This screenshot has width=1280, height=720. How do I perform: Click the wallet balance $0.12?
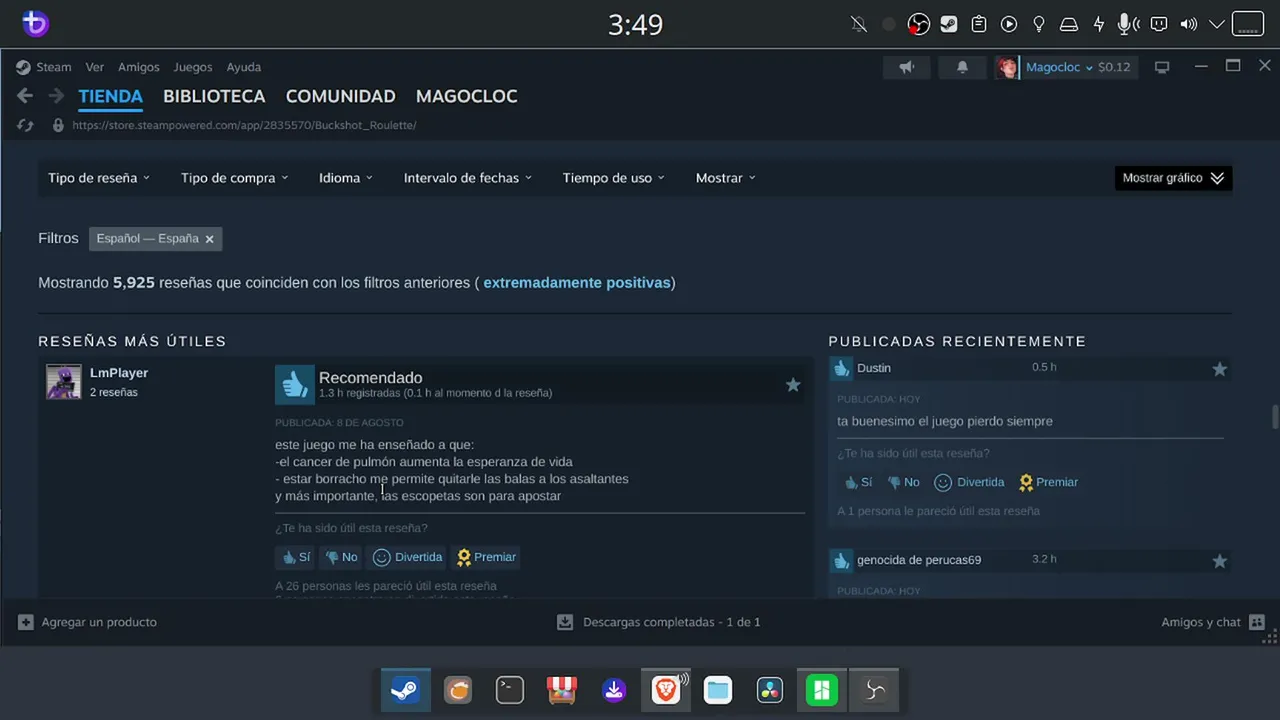point(1114,67)
